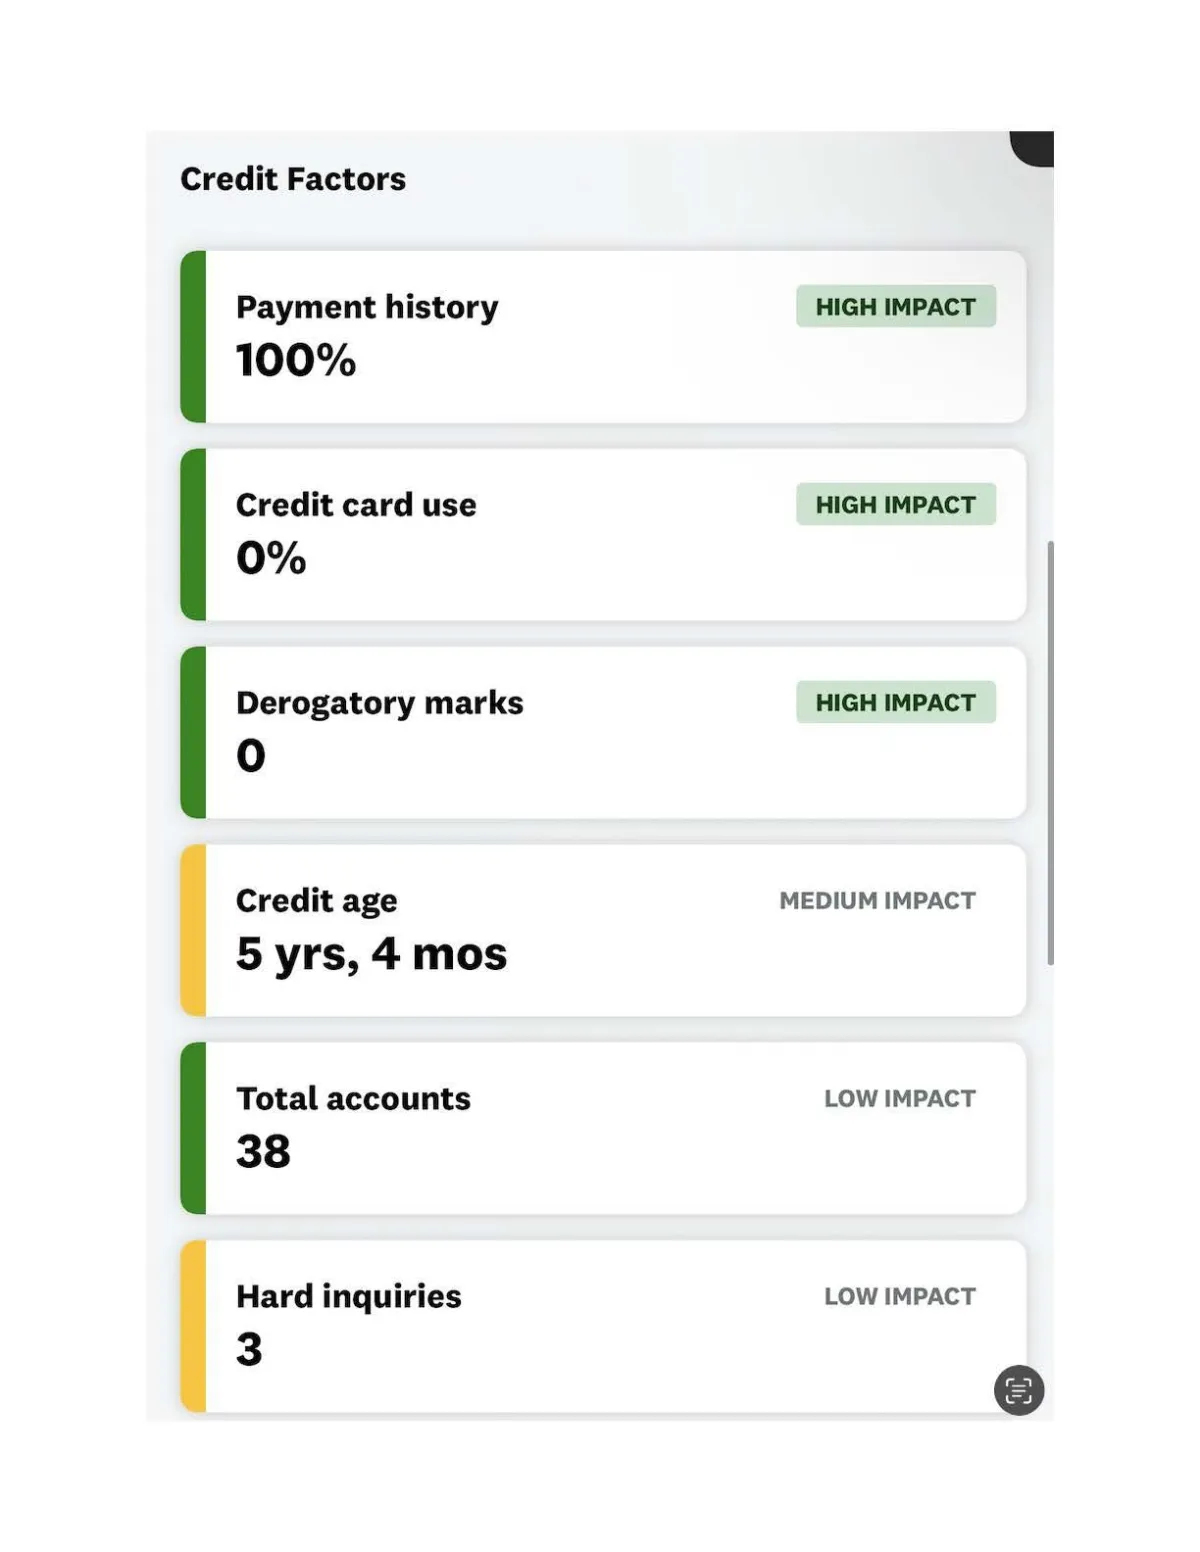The height and width of the screenshot is (1552, 1200).
Task: Click the vertical scrollbar thumb
Action: [1050, 752]
